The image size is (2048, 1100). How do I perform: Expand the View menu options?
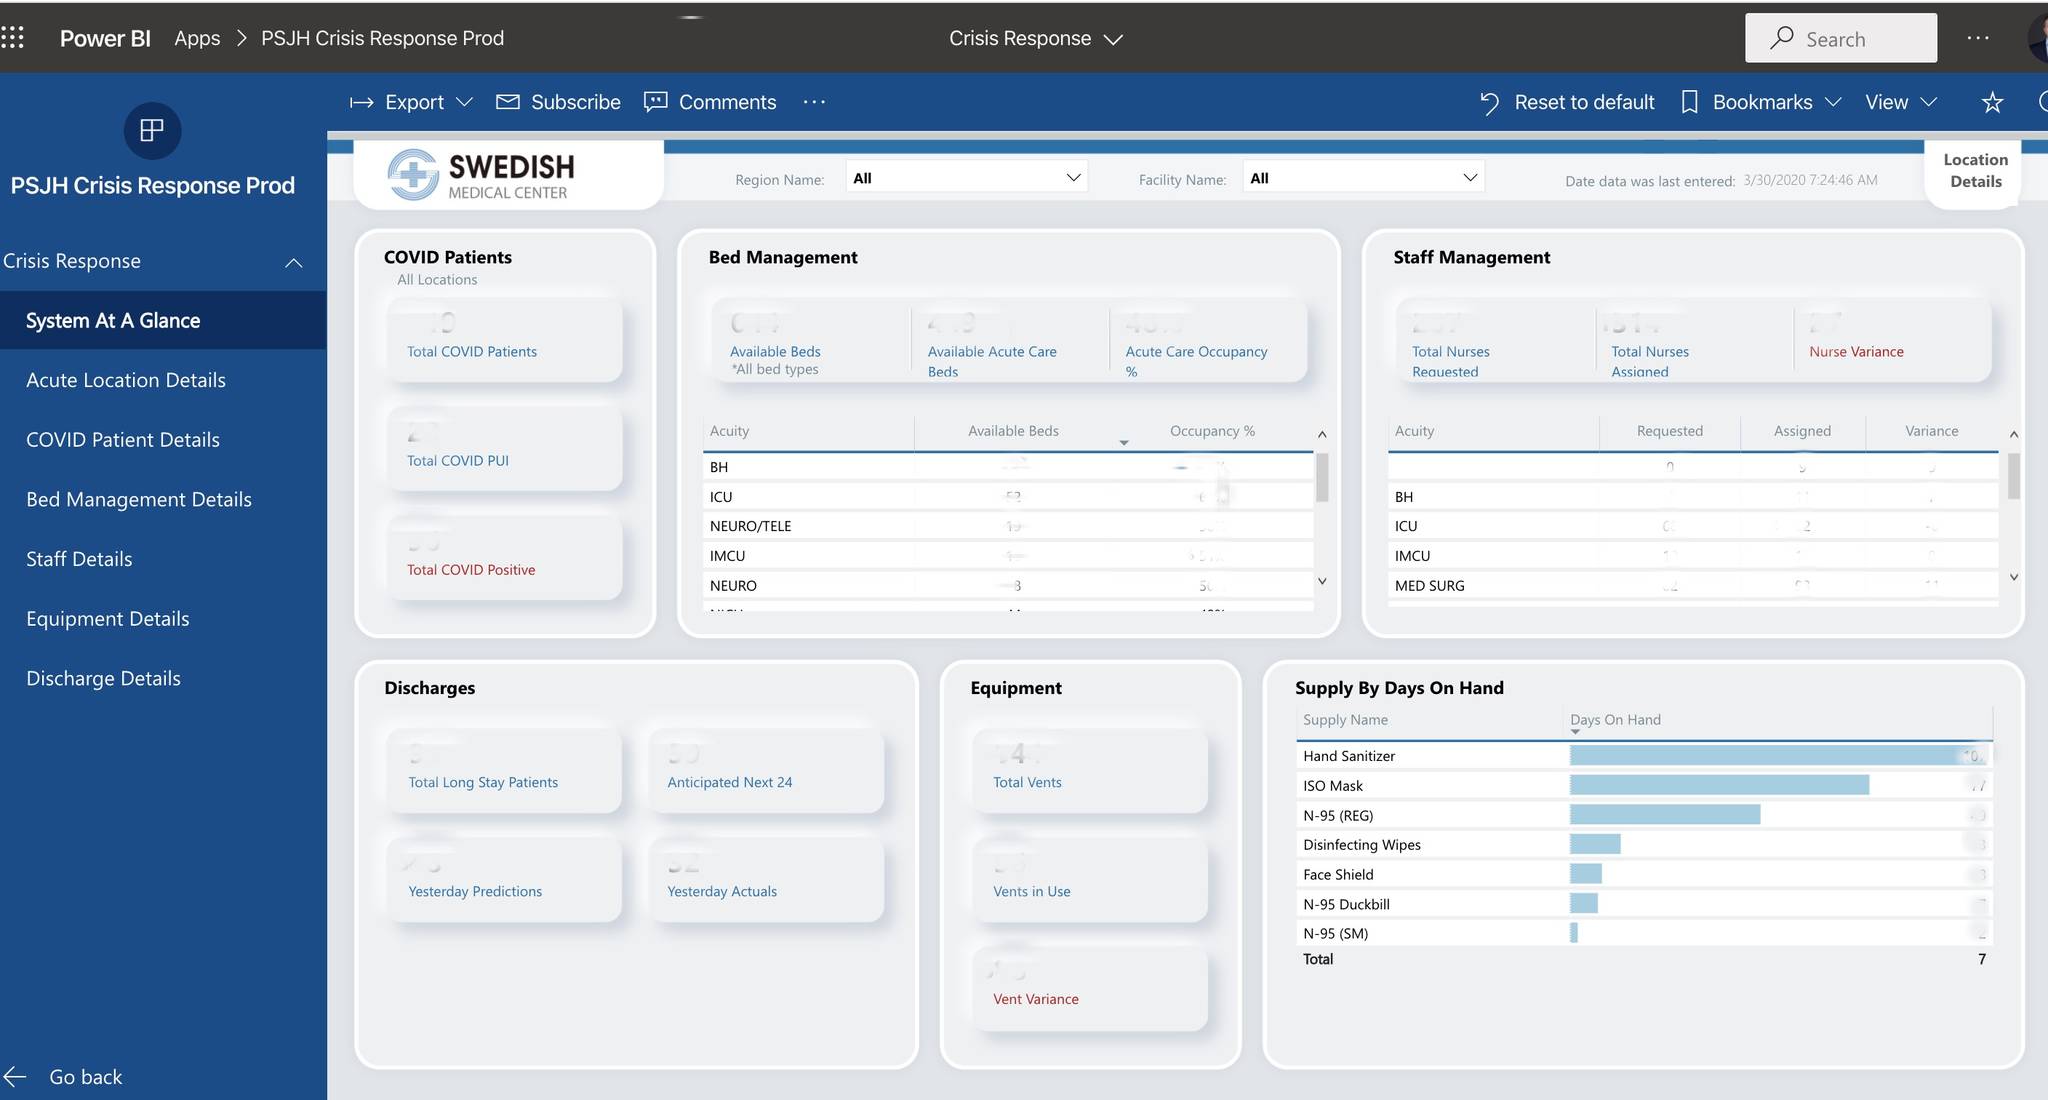pyautogui.click(x=1930, y=101)
